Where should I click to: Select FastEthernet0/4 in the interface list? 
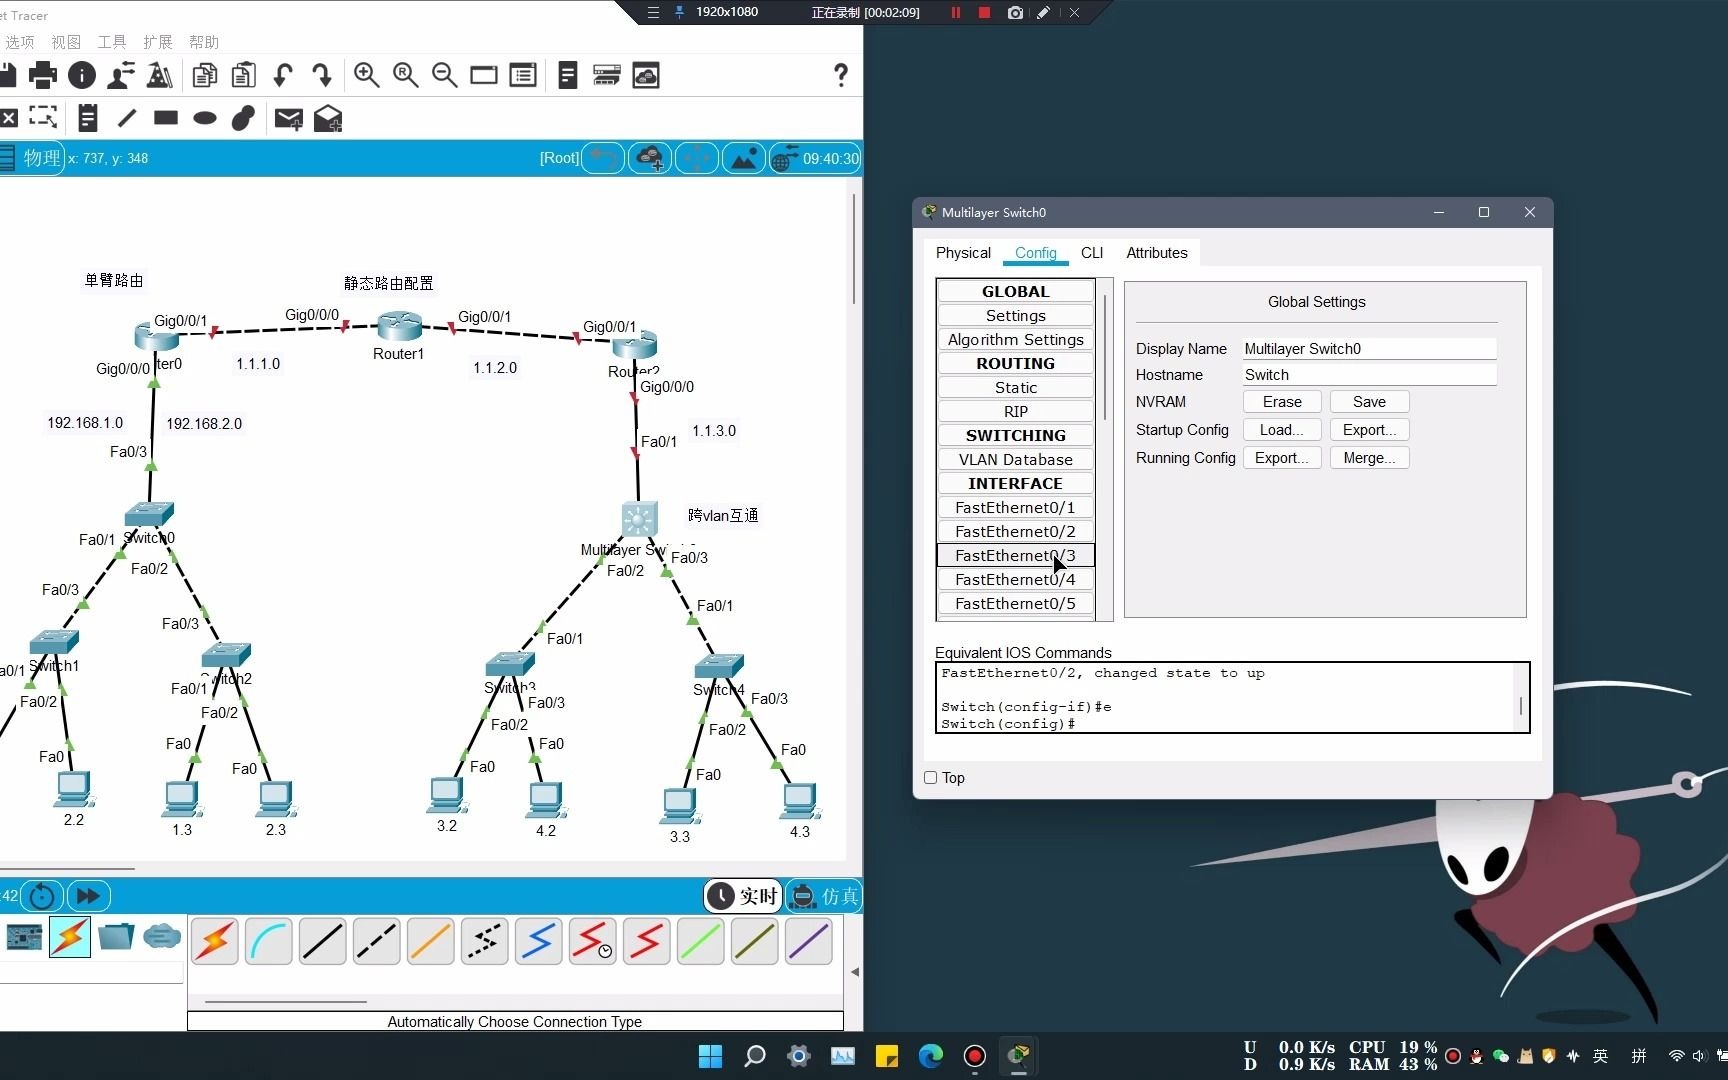(x=1014, y=579)
